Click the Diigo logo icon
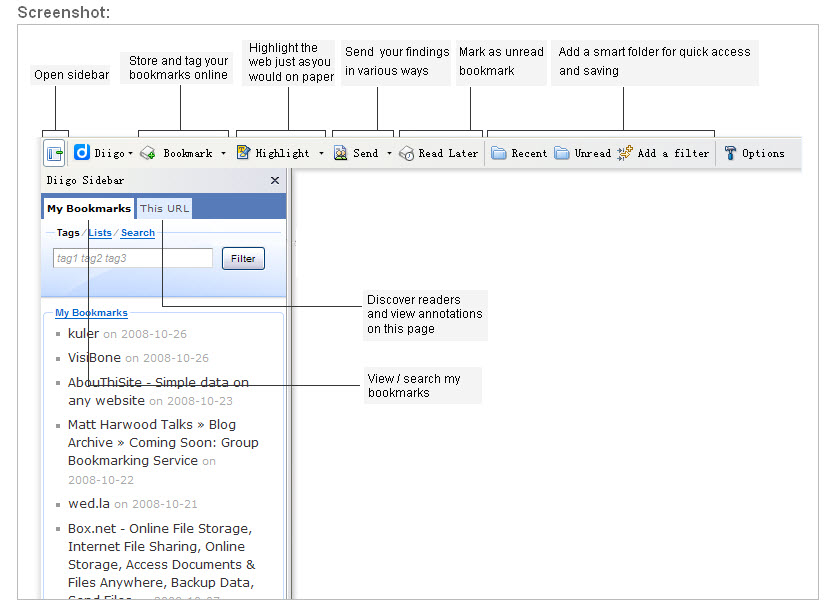This screenshot has width=828, height=610. coord(82,153)
